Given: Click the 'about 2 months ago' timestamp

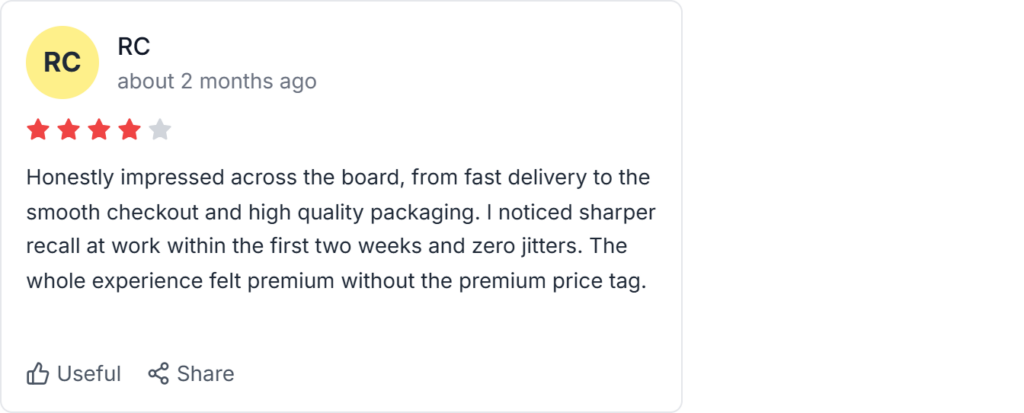Looking at the screenshot, I should 216,81.
